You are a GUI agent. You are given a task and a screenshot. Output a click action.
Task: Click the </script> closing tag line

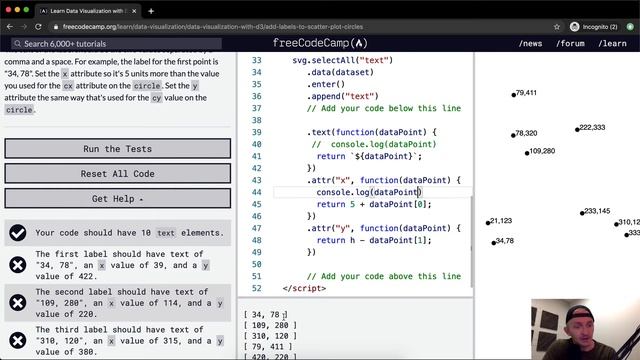304,288
